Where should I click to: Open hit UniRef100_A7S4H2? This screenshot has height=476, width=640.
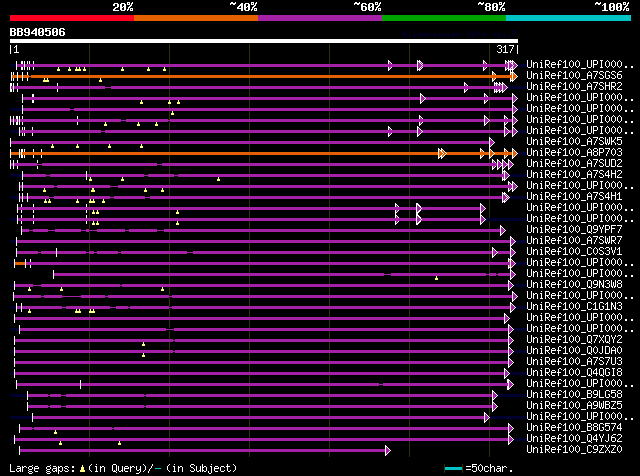(574, 175)
